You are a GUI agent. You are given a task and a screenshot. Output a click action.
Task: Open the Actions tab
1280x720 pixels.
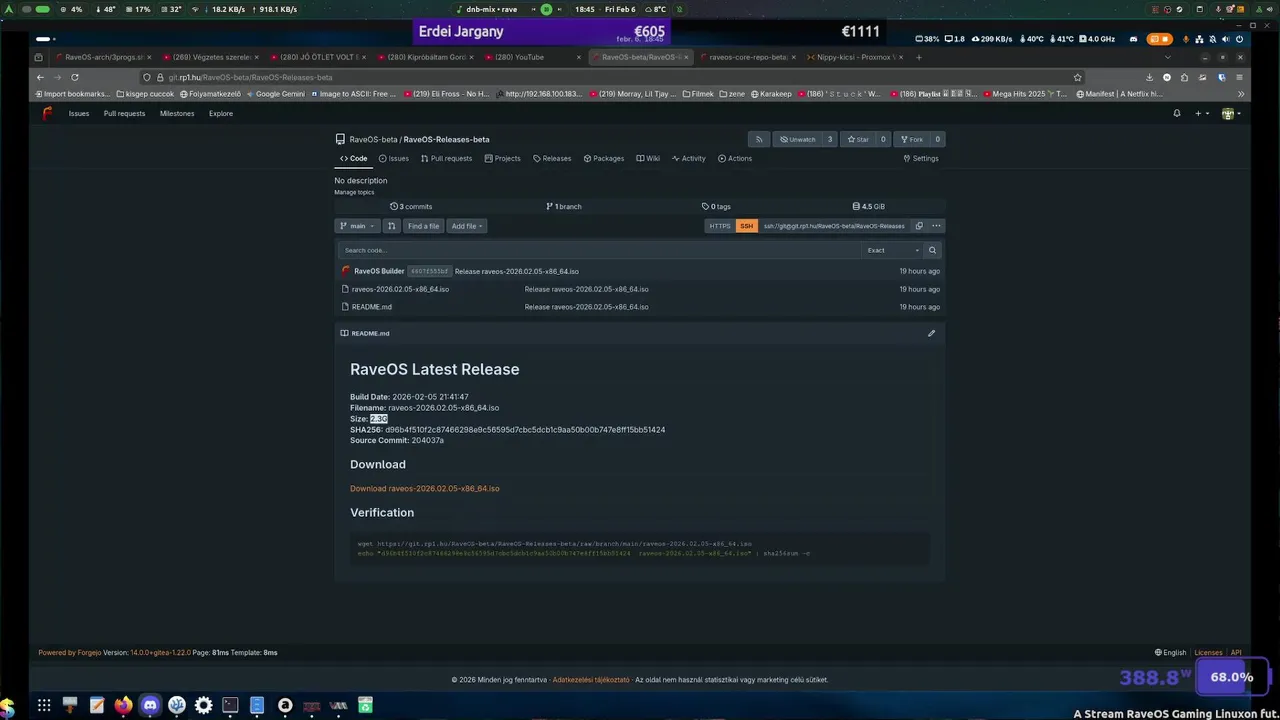[x=735, y=158]
